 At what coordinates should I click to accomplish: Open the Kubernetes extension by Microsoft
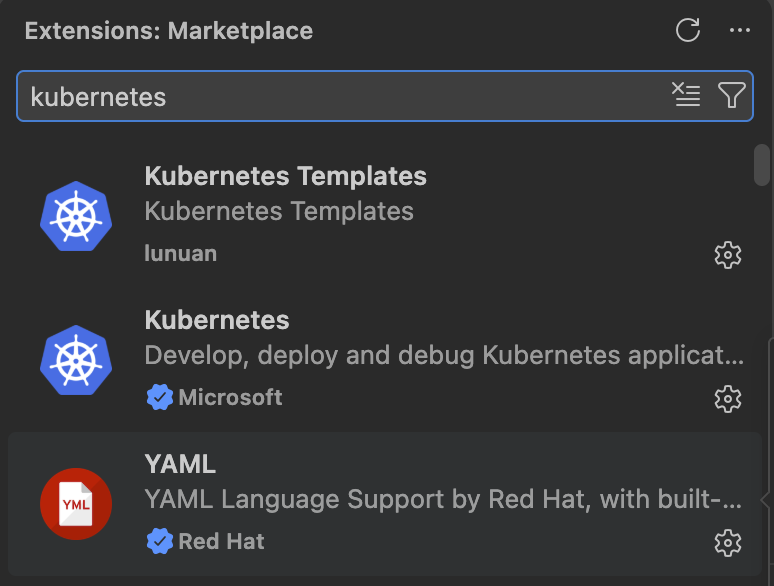point(217,320)
